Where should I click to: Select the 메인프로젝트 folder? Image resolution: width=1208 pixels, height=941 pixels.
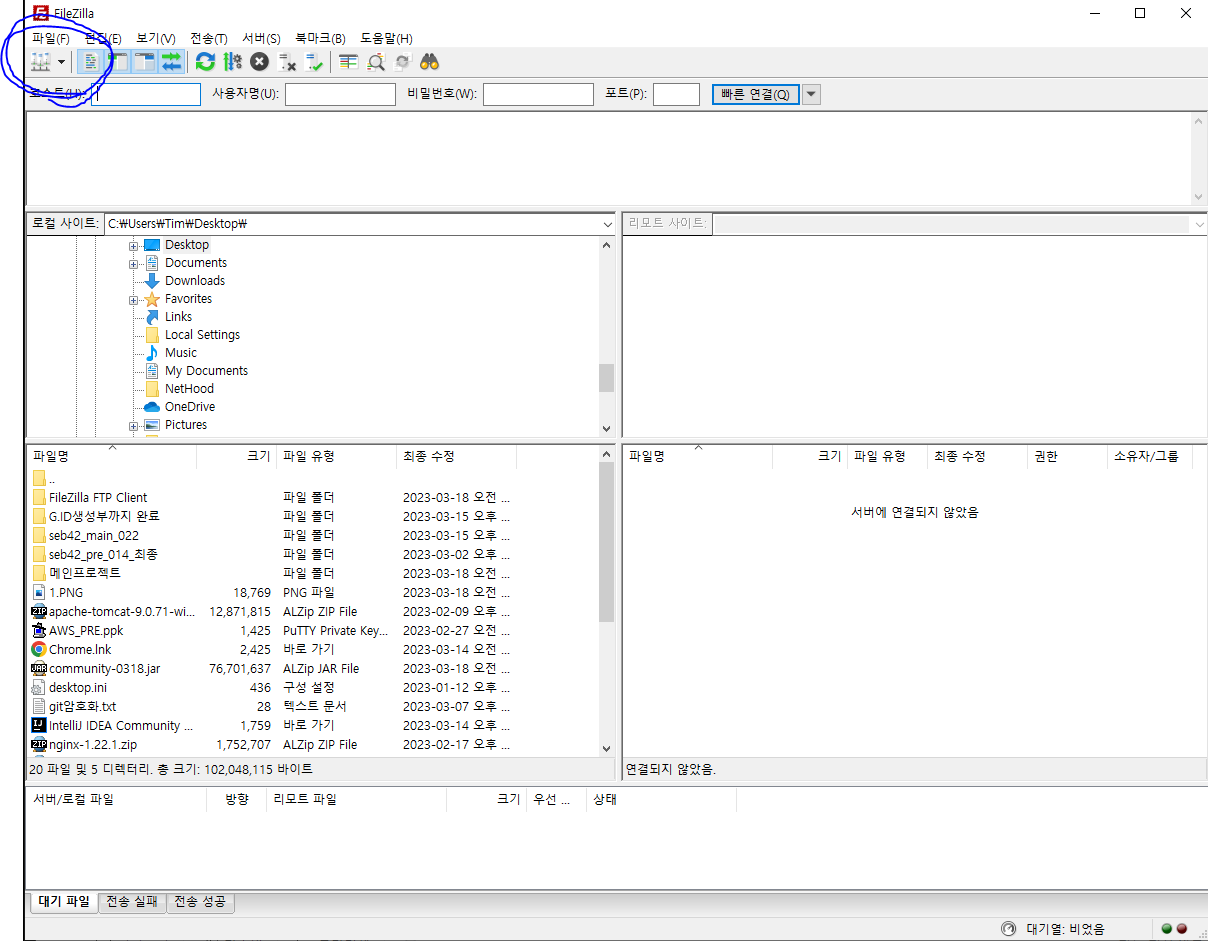coord(85,574)
